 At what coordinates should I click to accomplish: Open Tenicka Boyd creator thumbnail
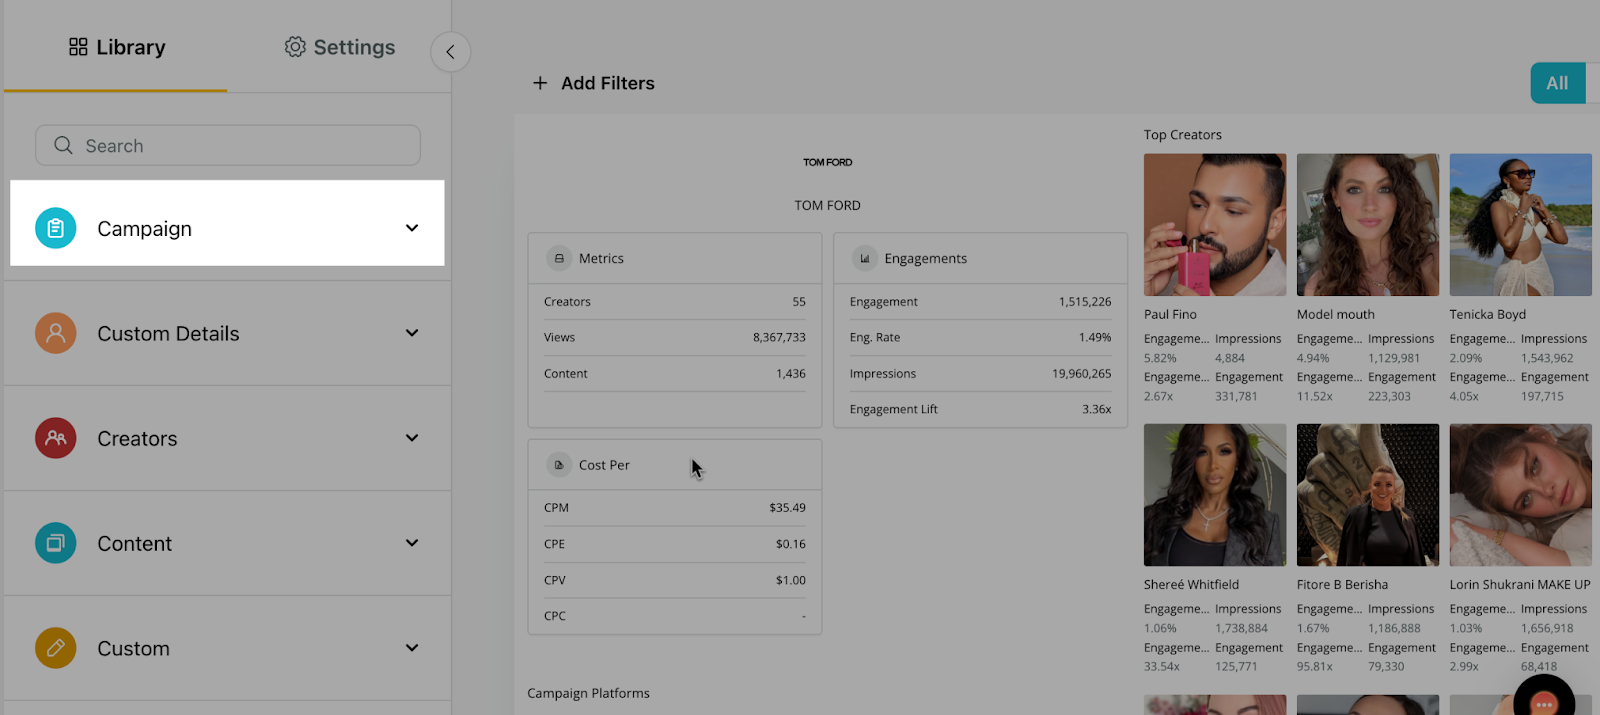(1521, 224)
